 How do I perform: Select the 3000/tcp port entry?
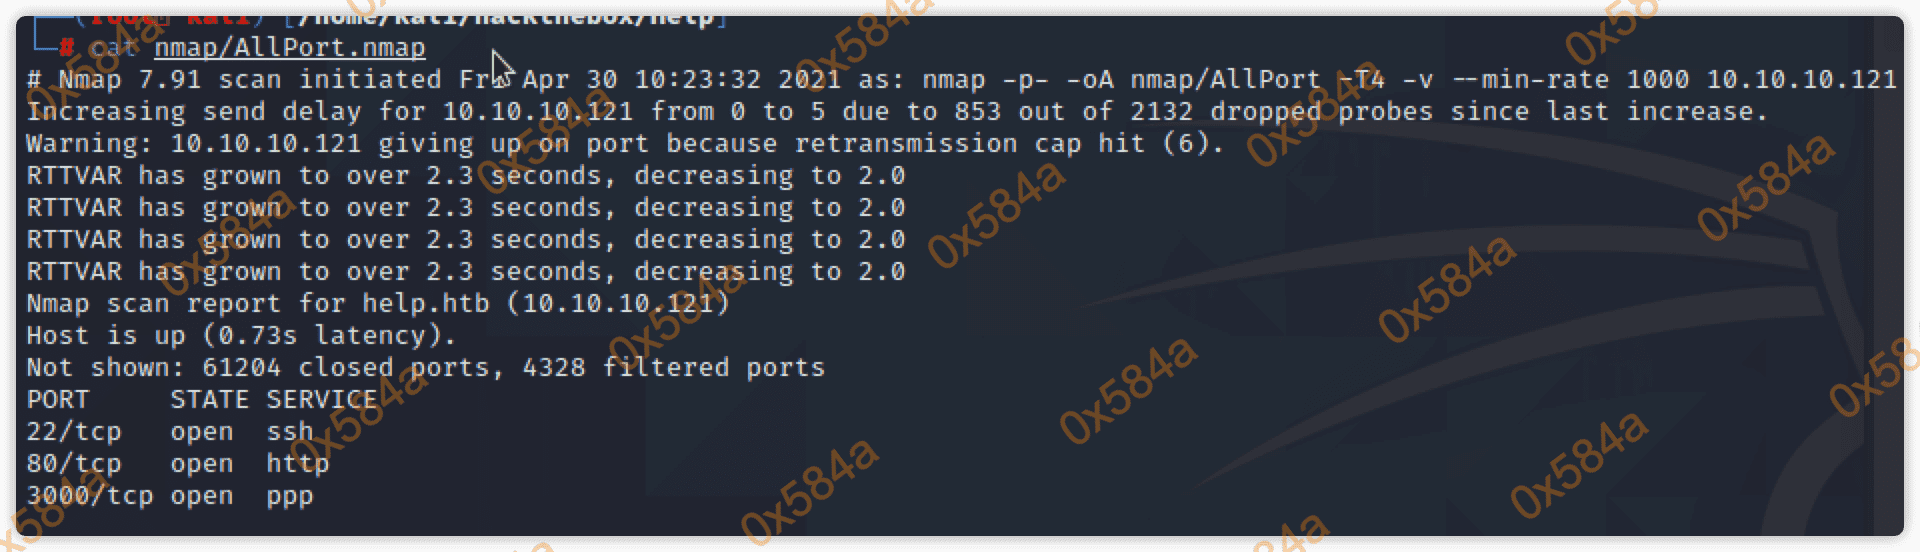click(x=89, y=496)
